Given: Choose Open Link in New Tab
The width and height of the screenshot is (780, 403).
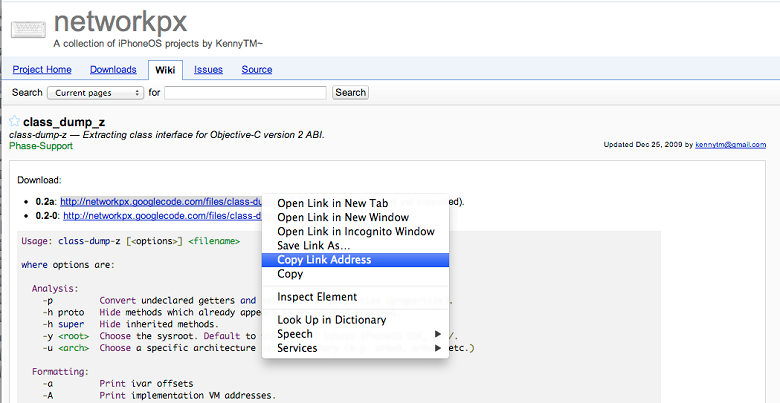Looking at the screenshot, I should (332, 203).
